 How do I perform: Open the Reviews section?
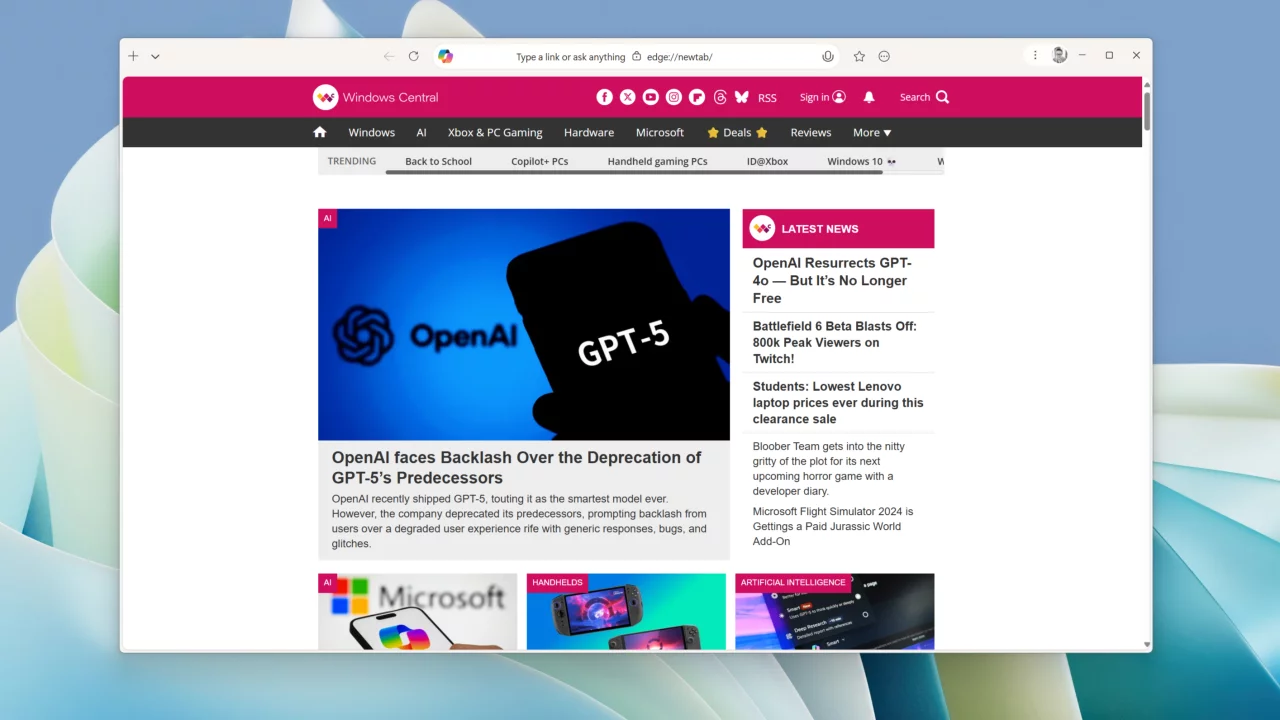811,132
